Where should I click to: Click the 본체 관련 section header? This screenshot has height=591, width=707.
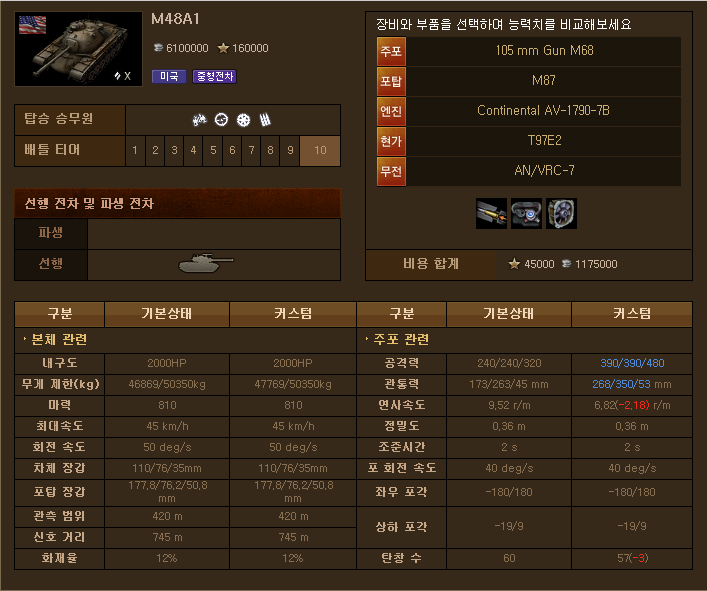[59, 339]
